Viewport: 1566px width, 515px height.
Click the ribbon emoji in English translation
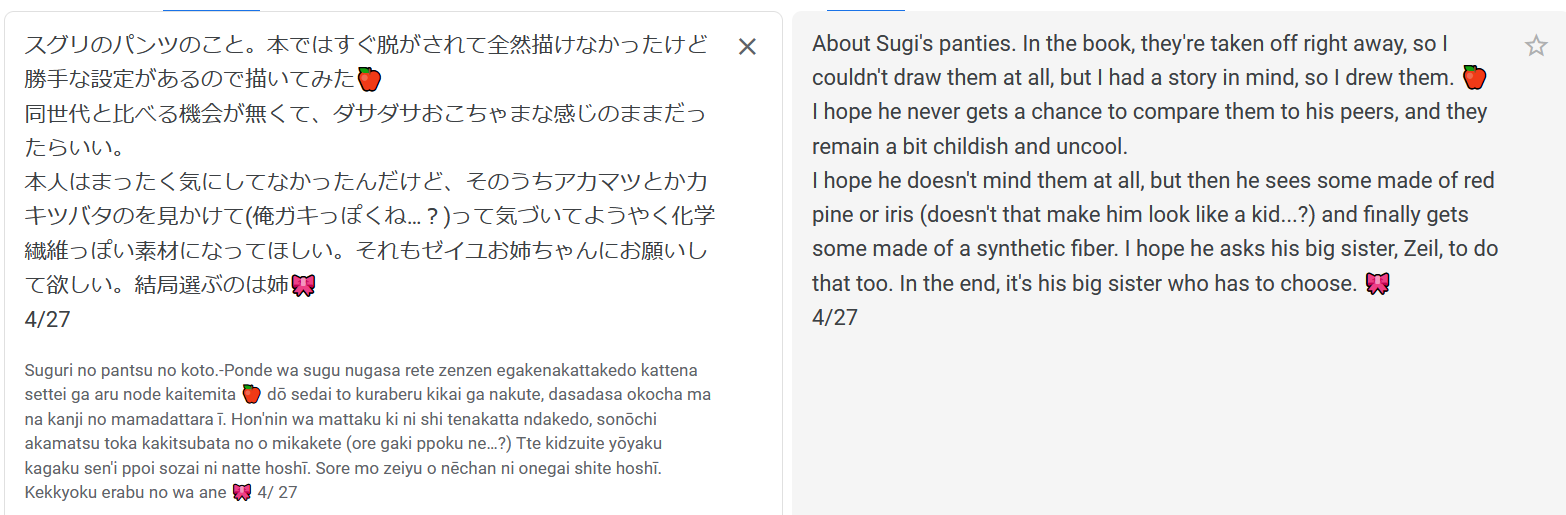1377,284
